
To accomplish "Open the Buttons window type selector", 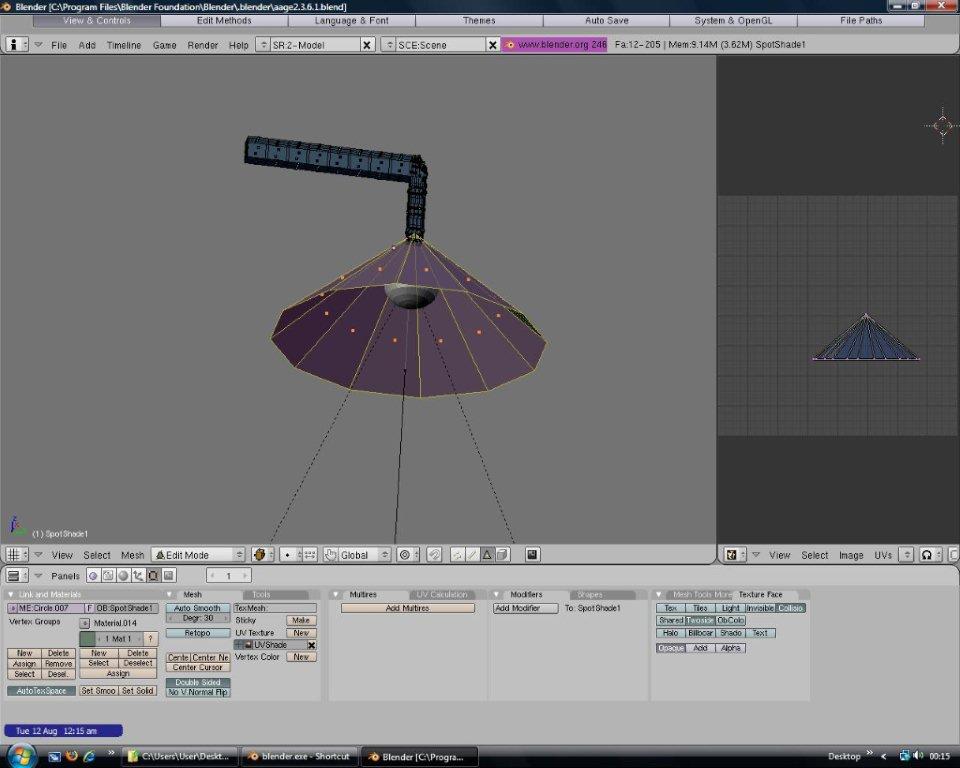I will tap(17, 576).
